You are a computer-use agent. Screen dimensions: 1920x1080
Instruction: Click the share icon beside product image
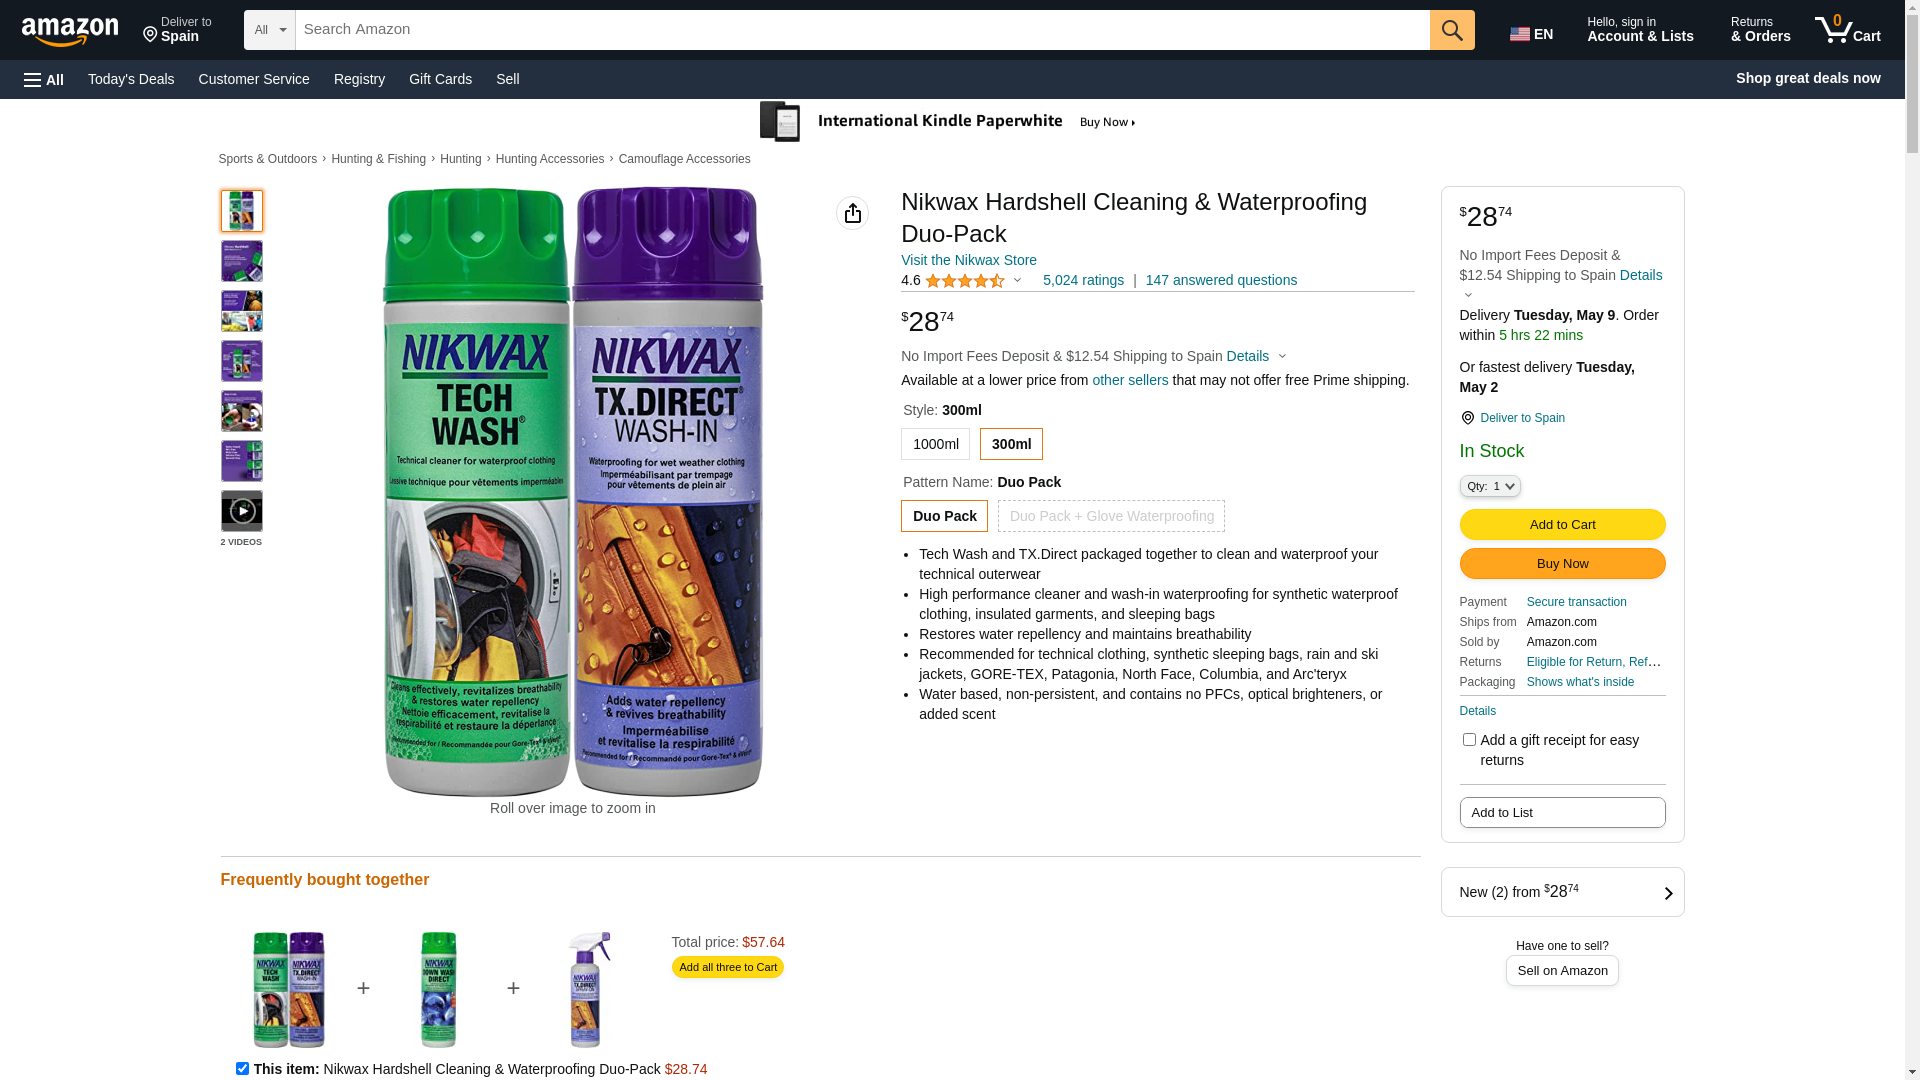852,213
